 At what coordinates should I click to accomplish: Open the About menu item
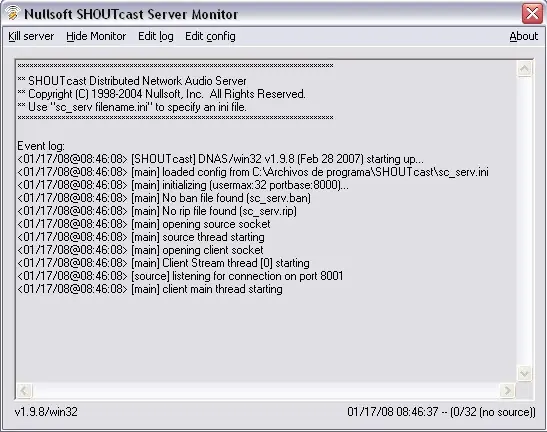[523, 36]
